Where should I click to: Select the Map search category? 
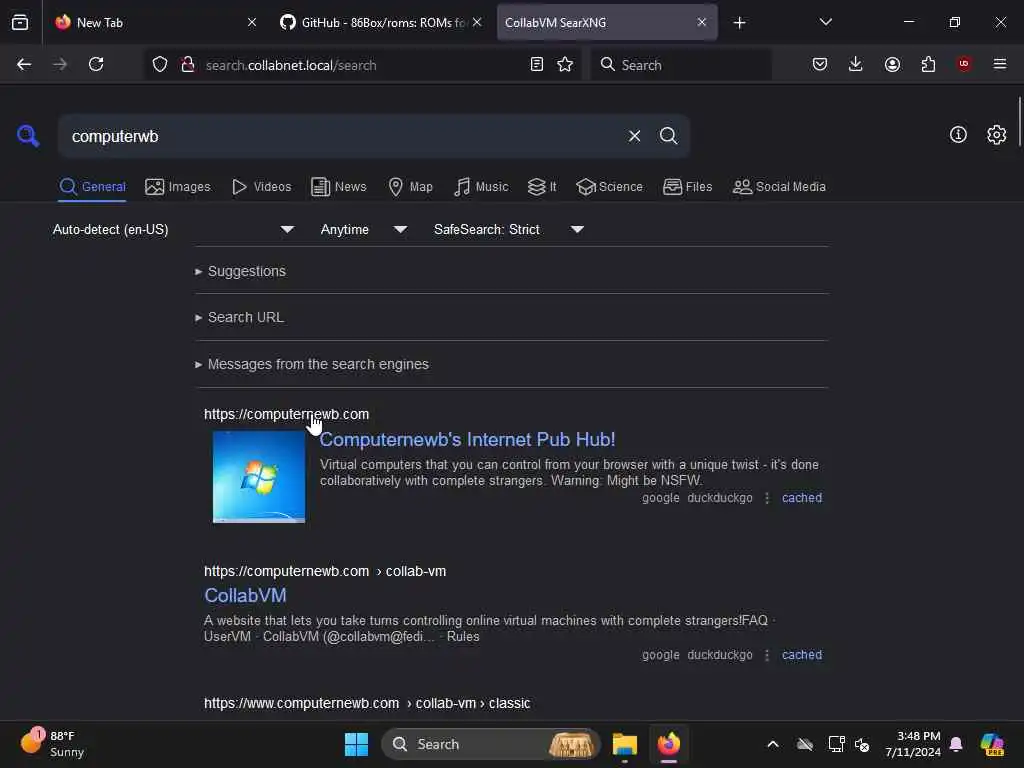pyautogui.click(x=410, y=187)
